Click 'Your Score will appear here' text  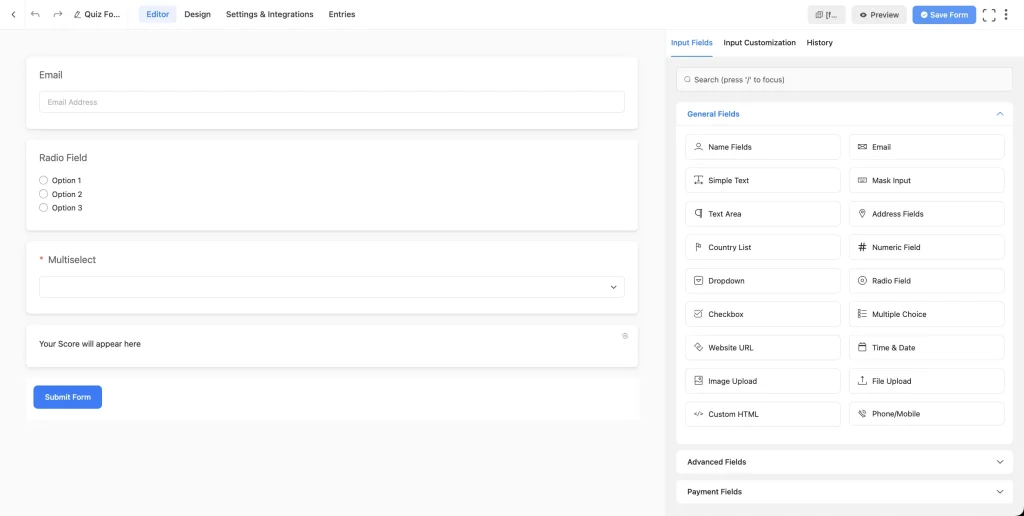click(90, 344)
